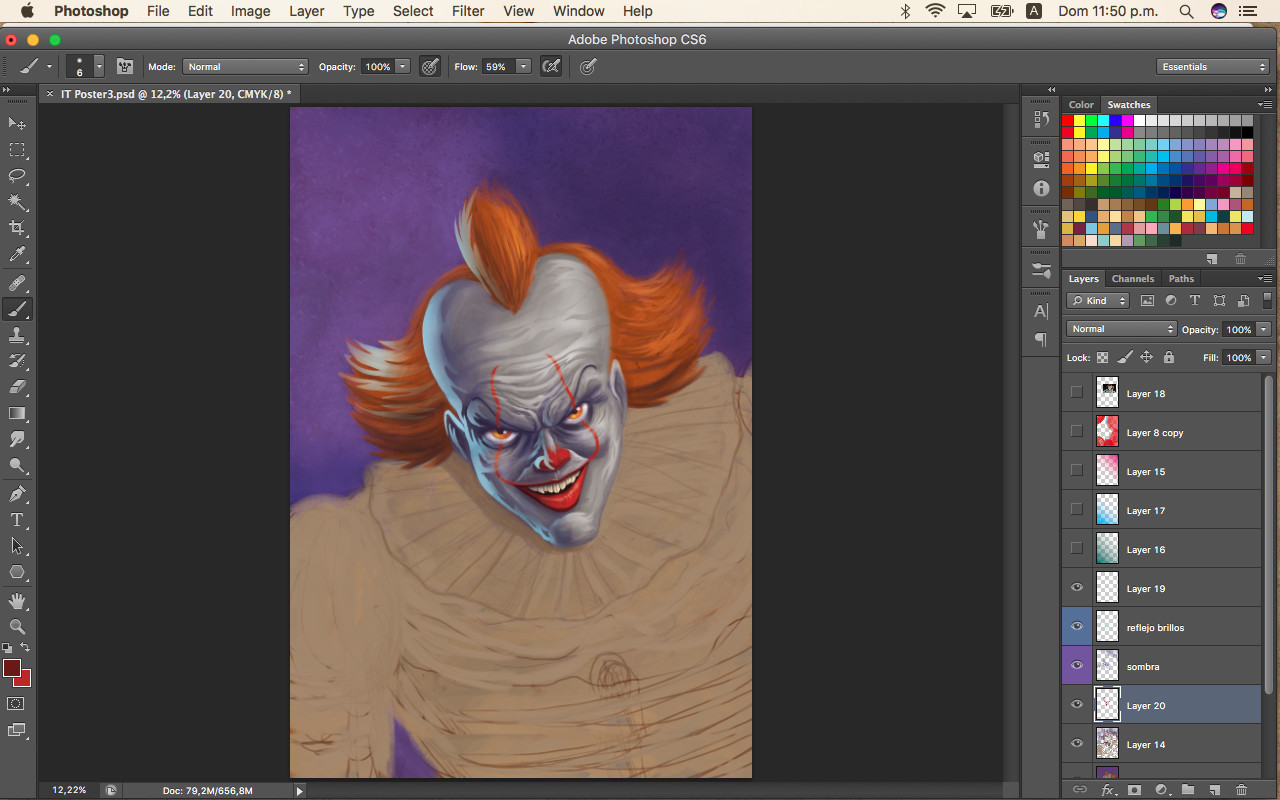
Task: Create a new layer
Action: coord(1214,790)
